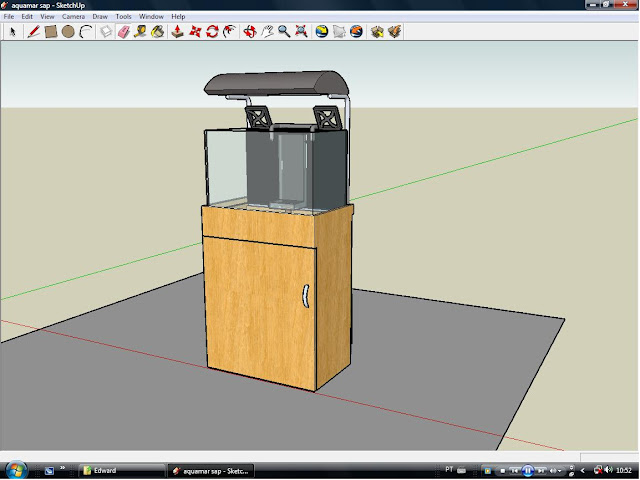Click the left fan bracket on aquarium
The width and height of the screenshot is (640, 480).
click(259, 118)
